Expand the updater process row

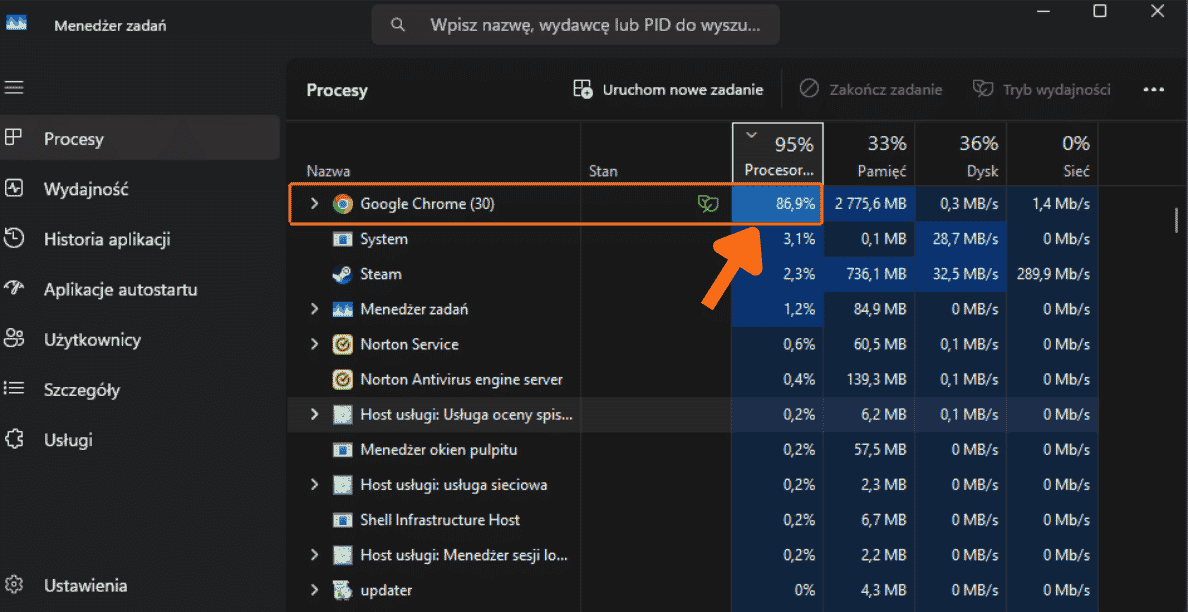[315, 589]
